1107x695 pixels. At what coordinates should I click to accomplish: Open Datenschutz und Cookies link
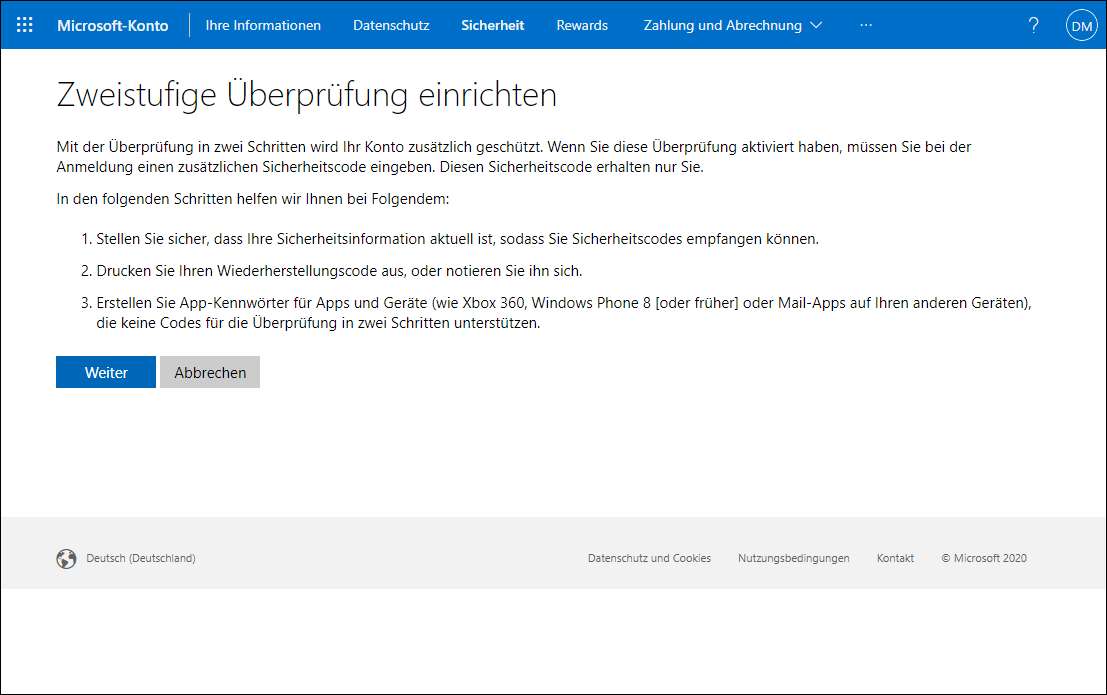click(x=650, y=558)
